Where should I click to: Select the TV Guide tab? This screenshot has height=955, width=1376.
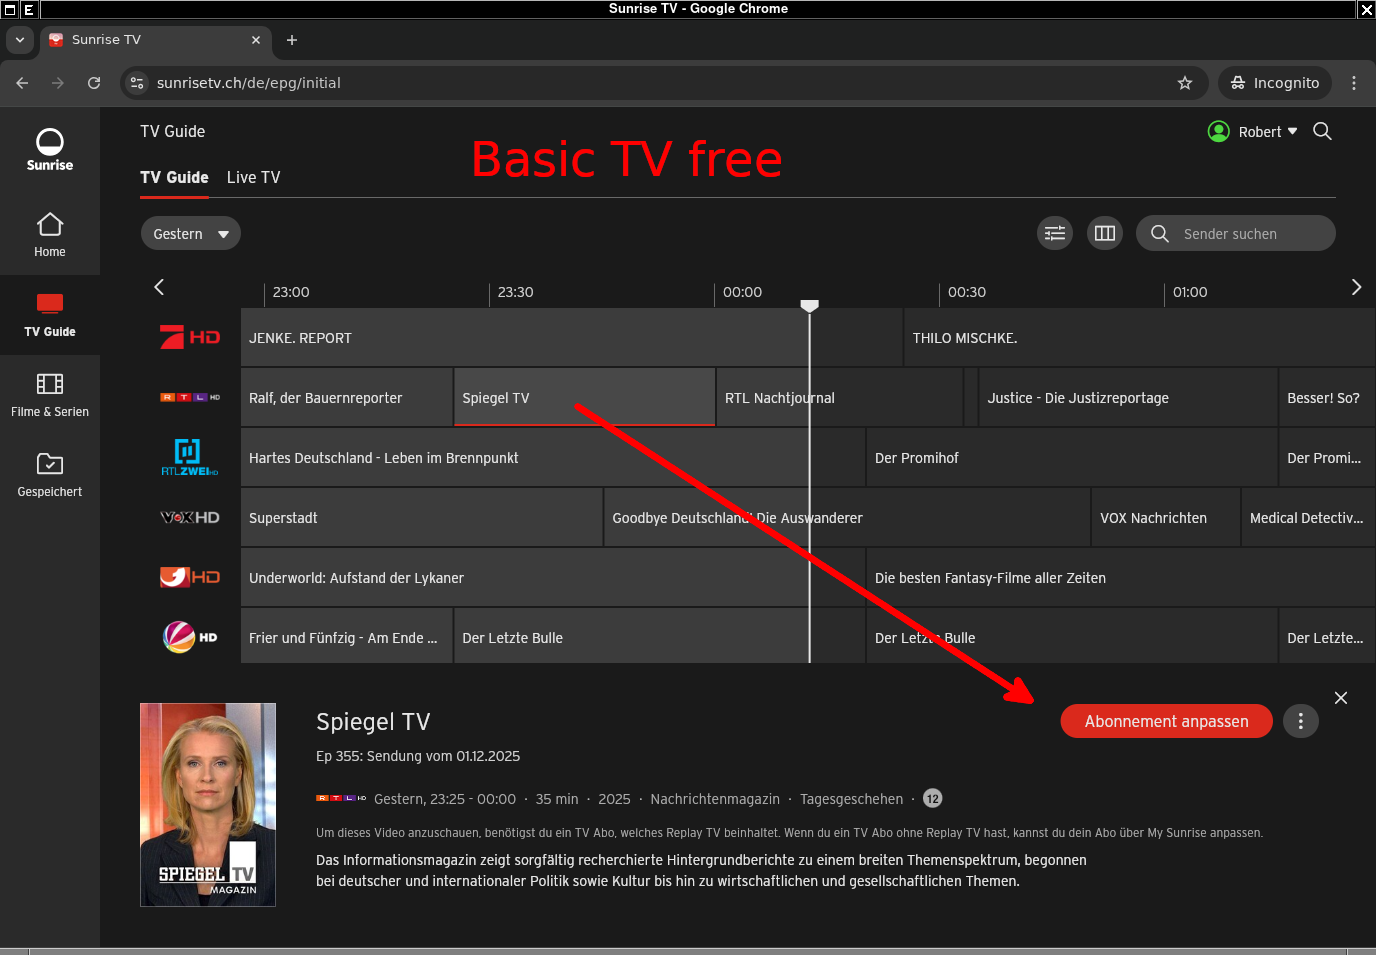tap(174, 177)
